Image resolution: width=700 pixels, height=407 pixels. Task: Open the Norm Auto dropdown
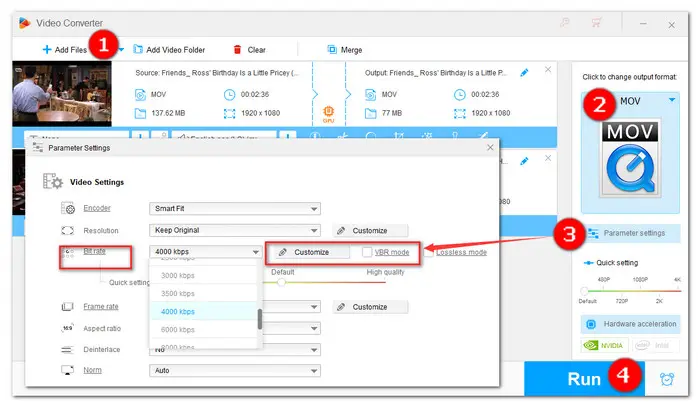[x=234, y=369]
